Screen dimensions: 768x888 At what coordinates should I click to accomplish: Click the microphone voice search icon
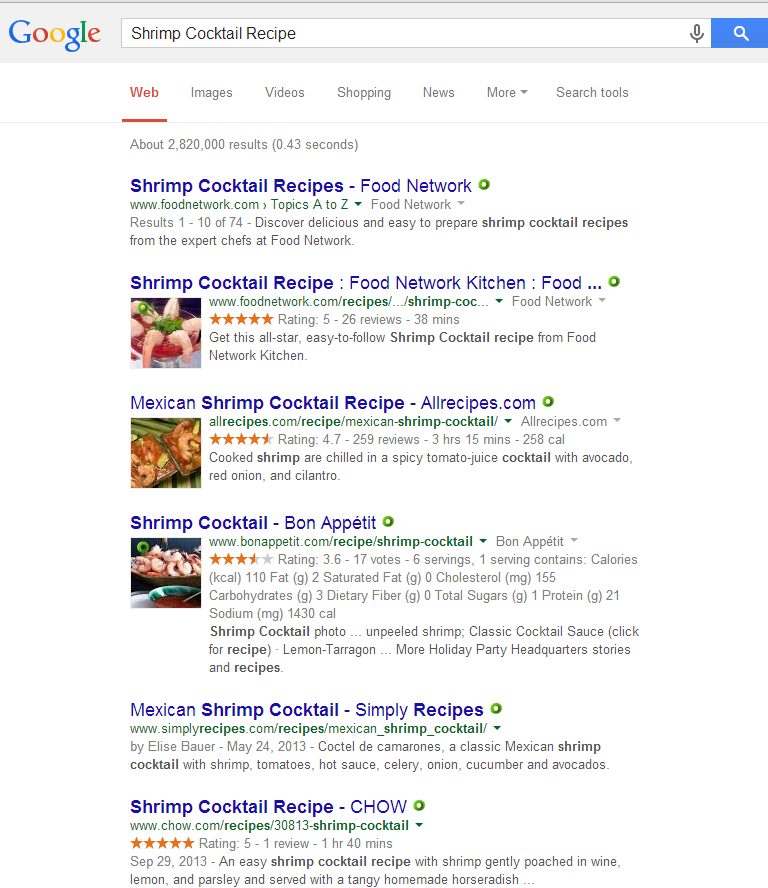click(697, 33)
